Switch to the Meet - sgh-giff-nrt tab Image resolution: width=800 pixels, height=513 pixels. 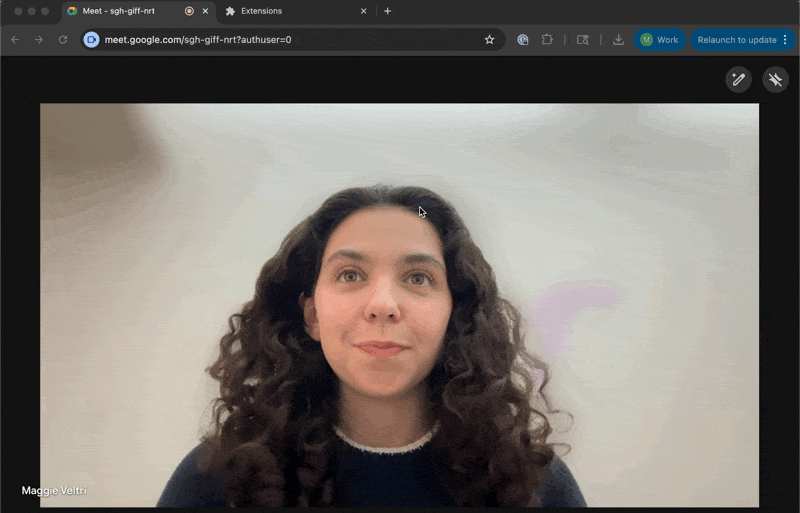137,11
